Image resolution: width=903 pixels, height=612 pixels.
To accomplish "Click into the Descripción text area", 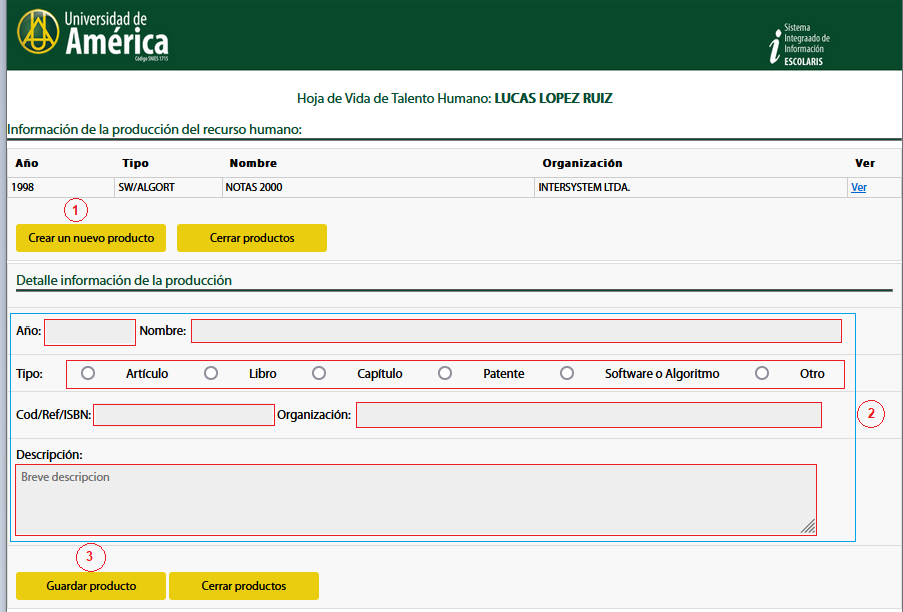I will (416, 500).
